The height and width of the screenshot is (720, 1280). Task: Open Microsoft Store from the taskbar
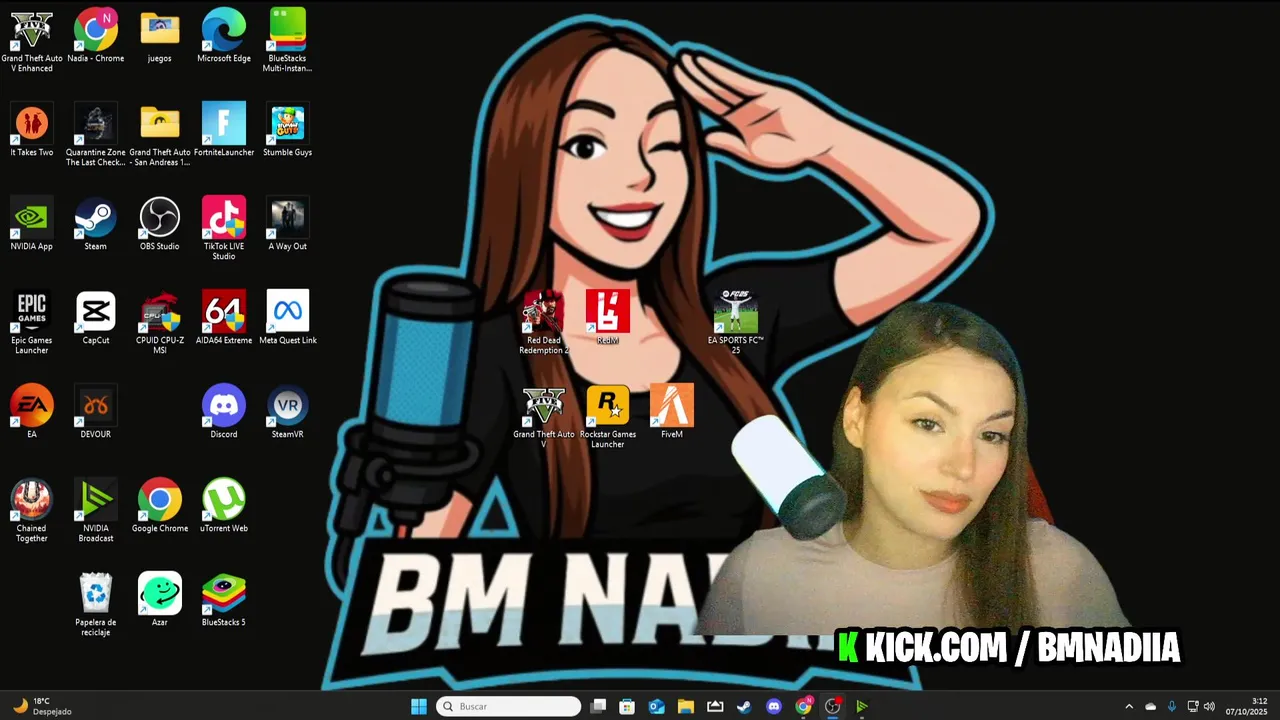(x=627, y=706)
